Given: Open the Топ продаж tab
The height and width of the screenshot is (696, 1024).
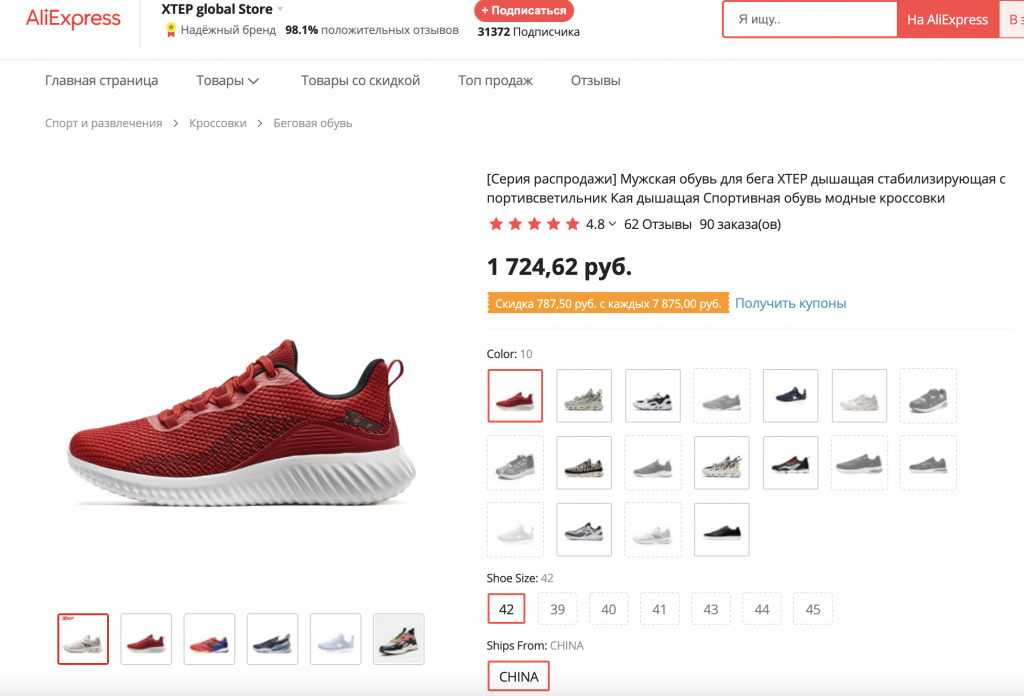Looking at the screenshot, I should (x=495, y=80).
